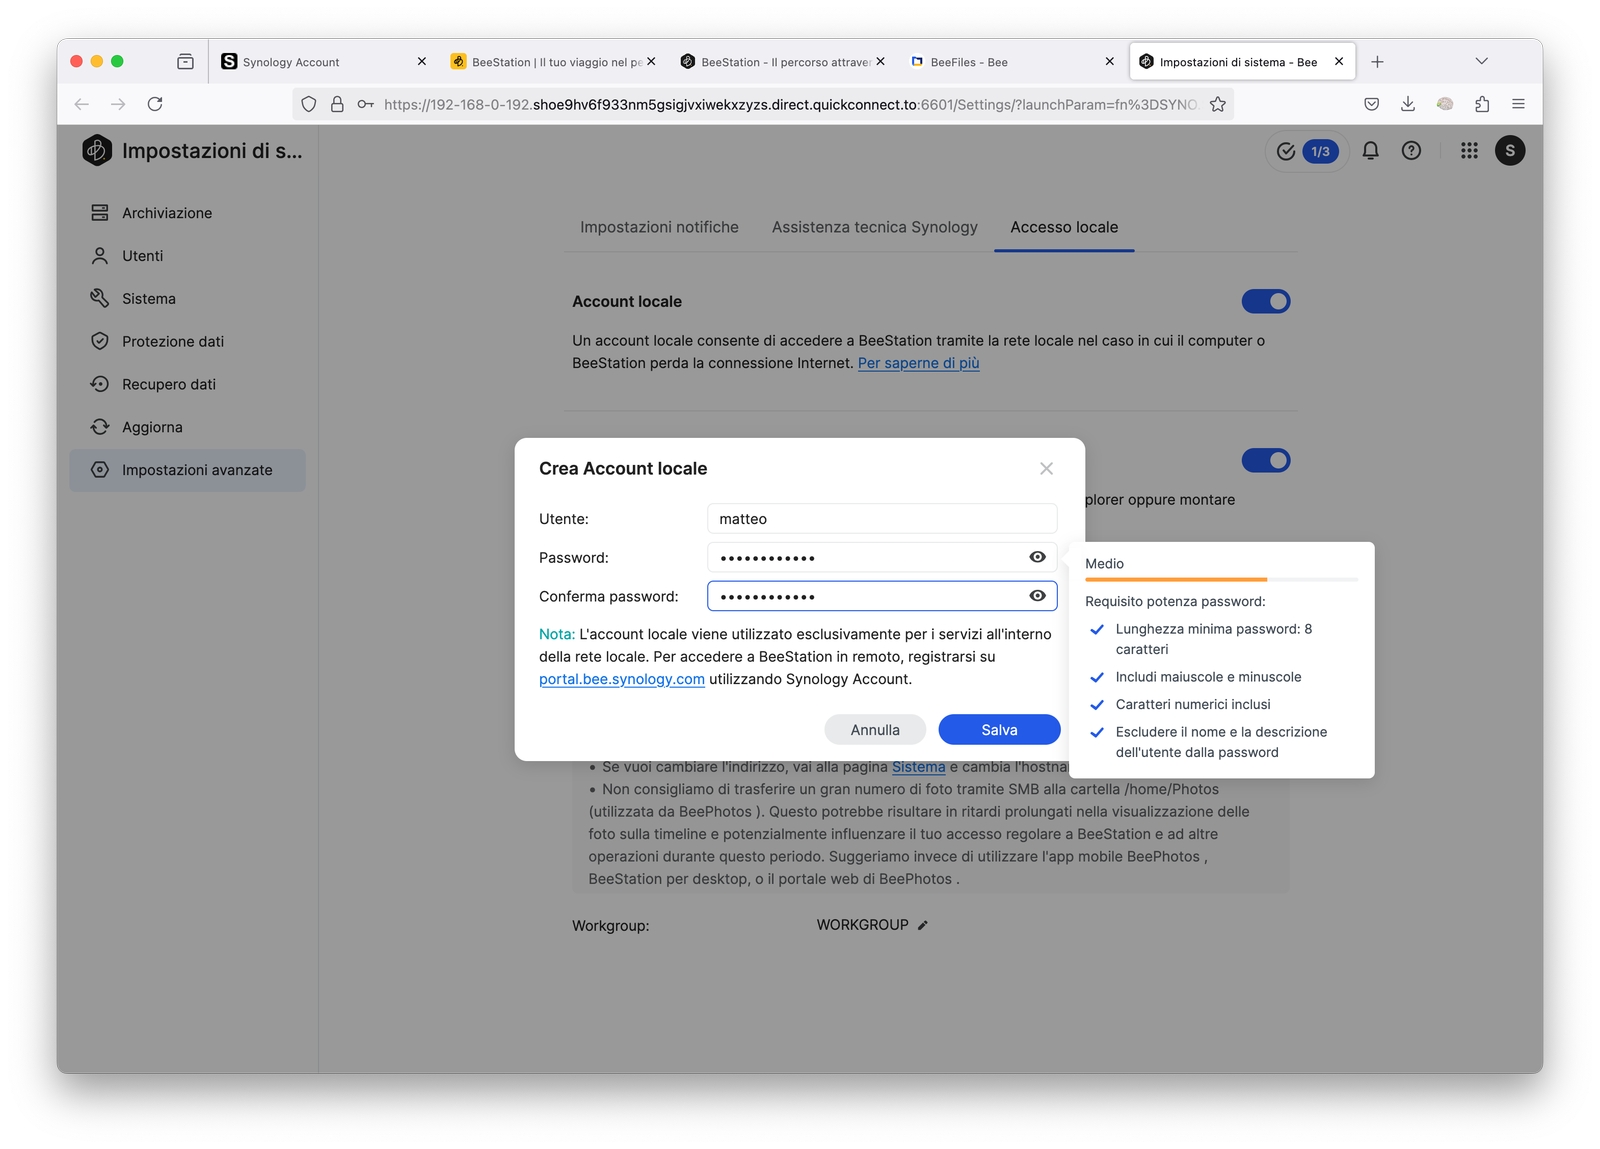Close the BeeFiles browser tab
Screen dimensions: 1600x1149
pyautogui.click(x=1109, y=62)
